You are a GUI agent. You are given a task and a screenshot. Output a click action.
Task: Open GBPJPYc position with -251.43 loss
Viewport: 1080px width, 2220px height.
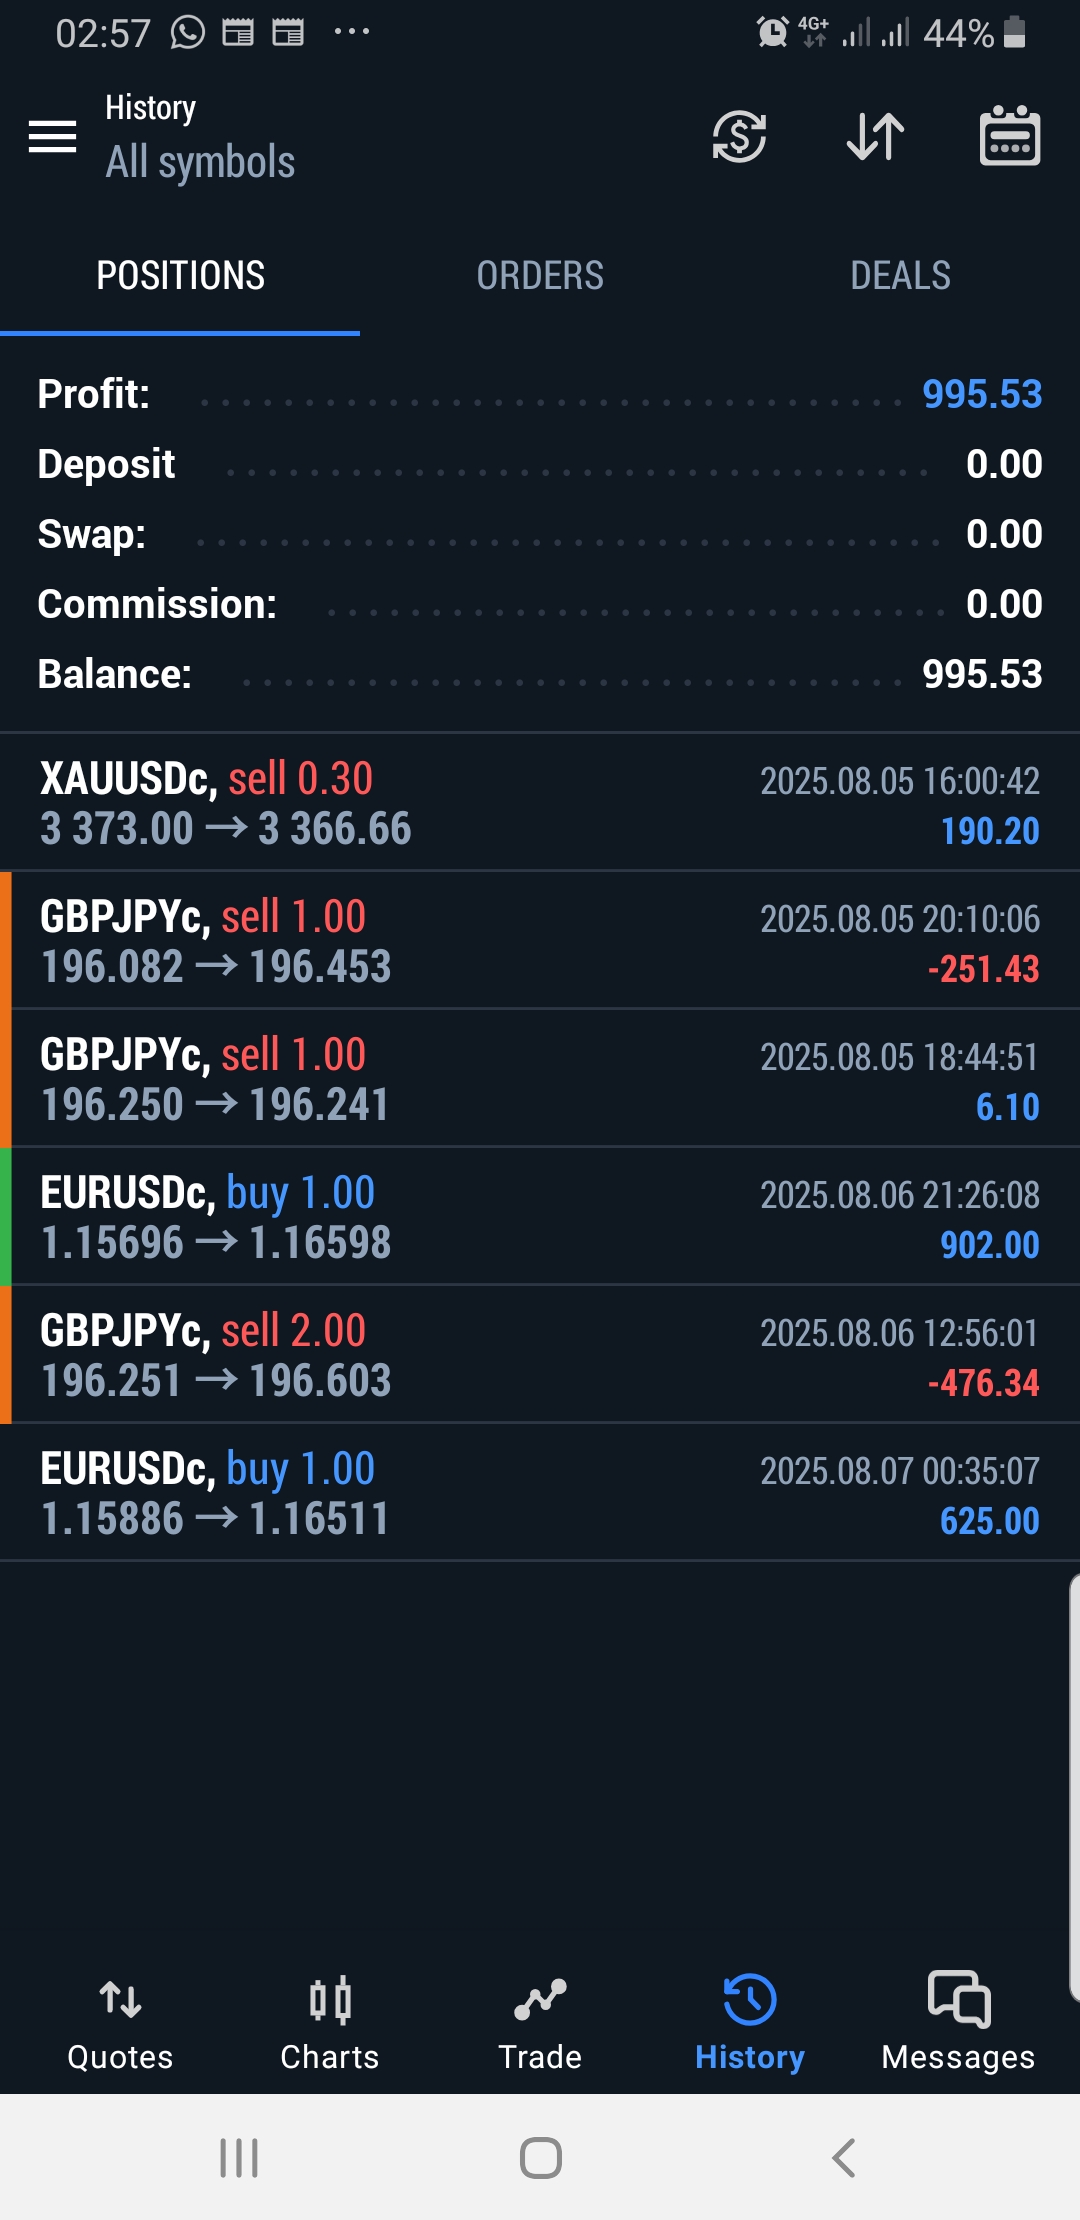coord(540,941)
